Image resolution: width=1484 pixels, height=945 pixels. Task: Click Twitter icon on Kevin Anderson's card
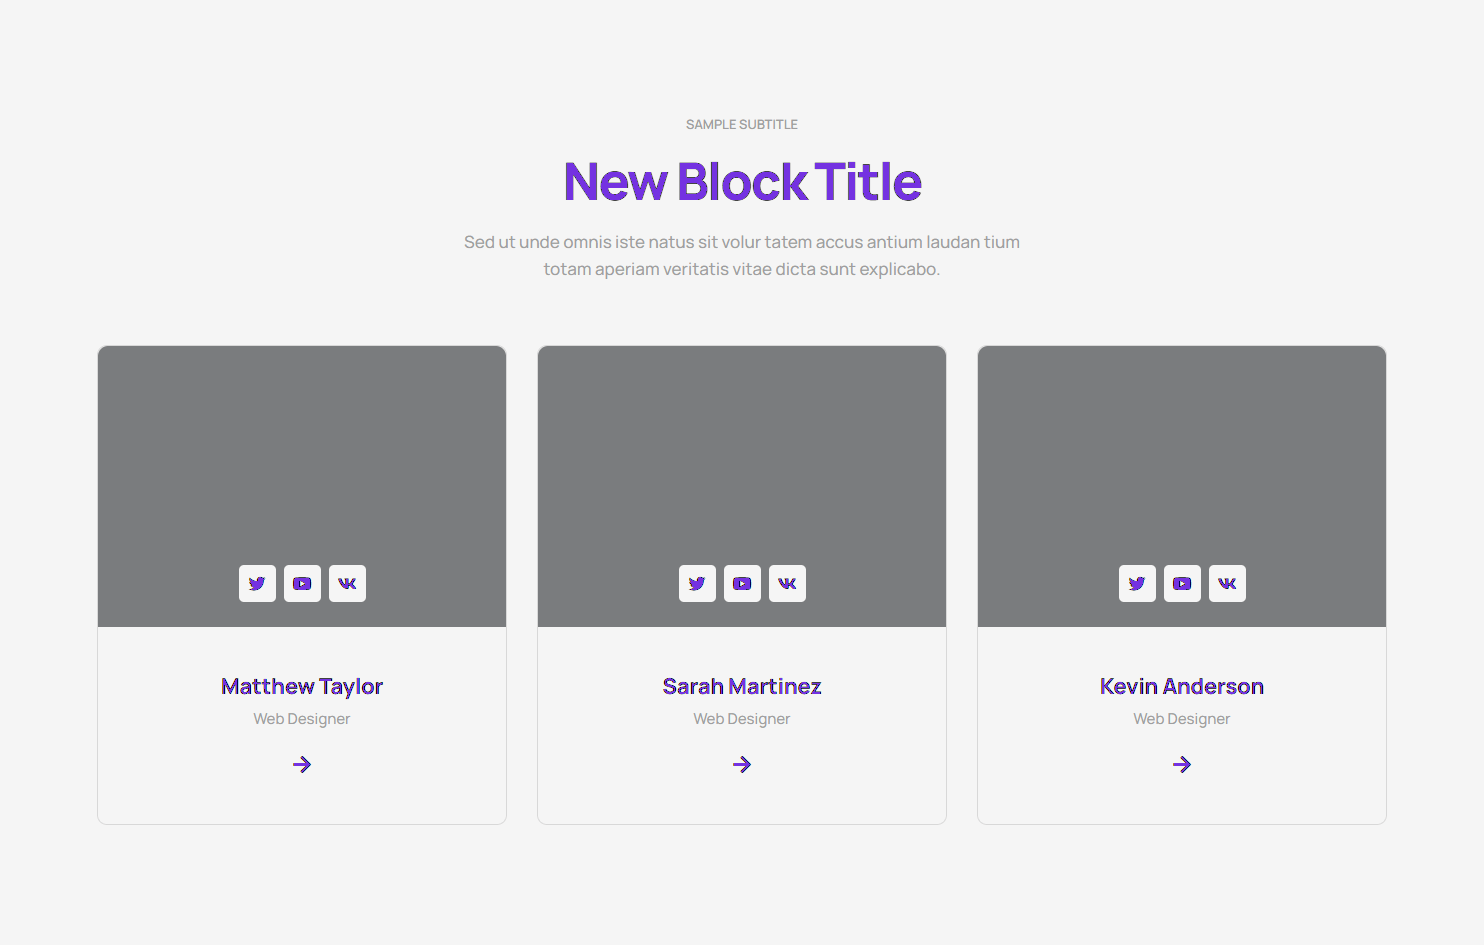[x=1137, y=583]
